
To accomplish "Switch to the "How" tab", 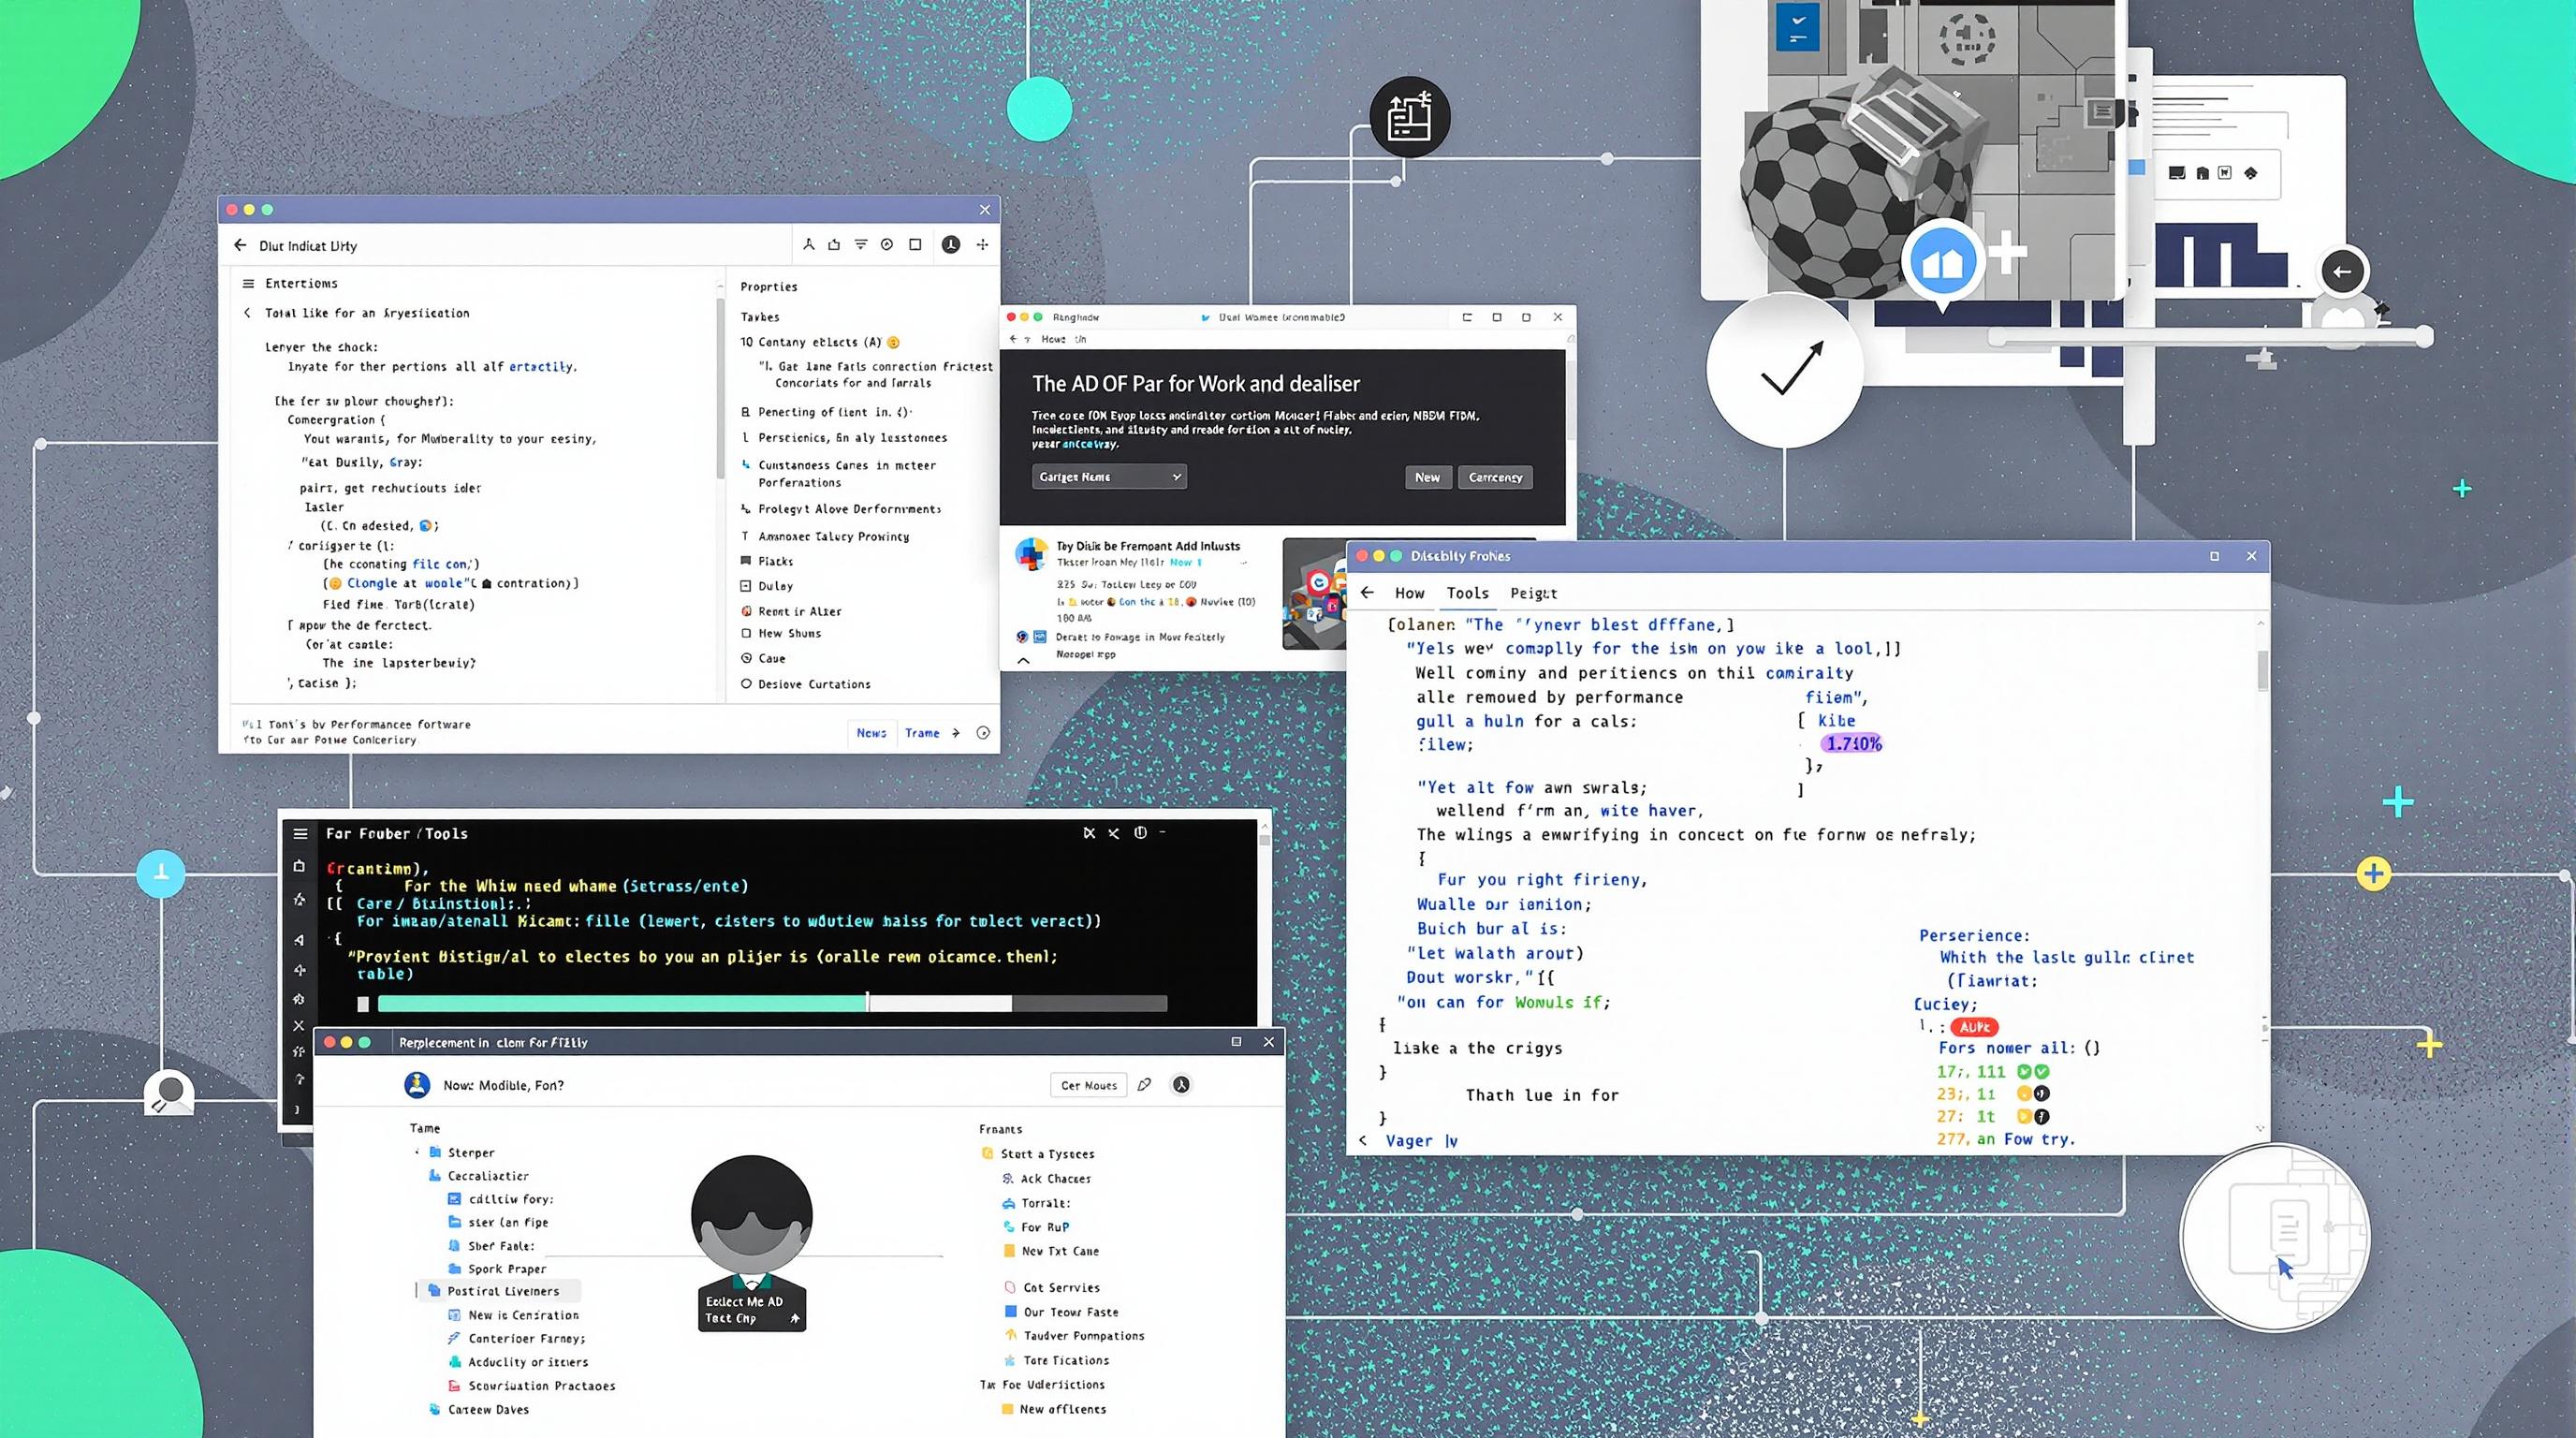I will [x=1410, y=593].
